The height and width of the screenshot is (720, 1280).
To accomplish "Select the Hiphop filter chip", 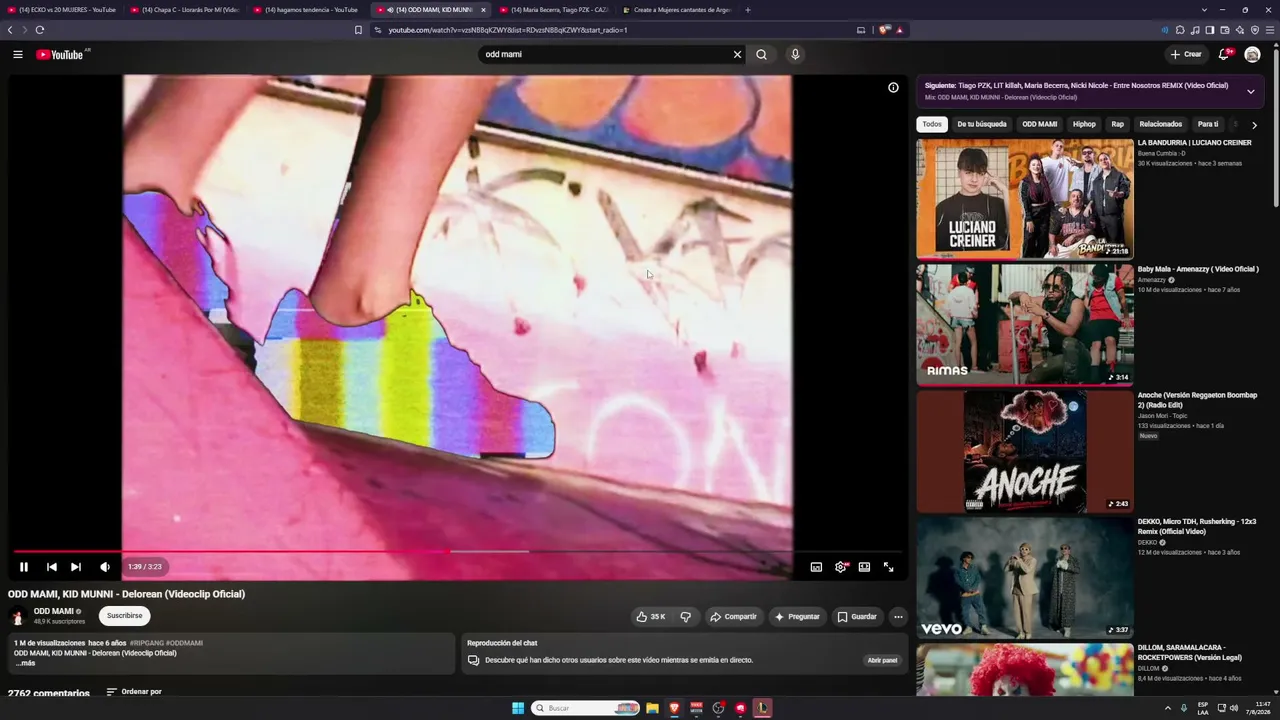I will (1084, 124).
